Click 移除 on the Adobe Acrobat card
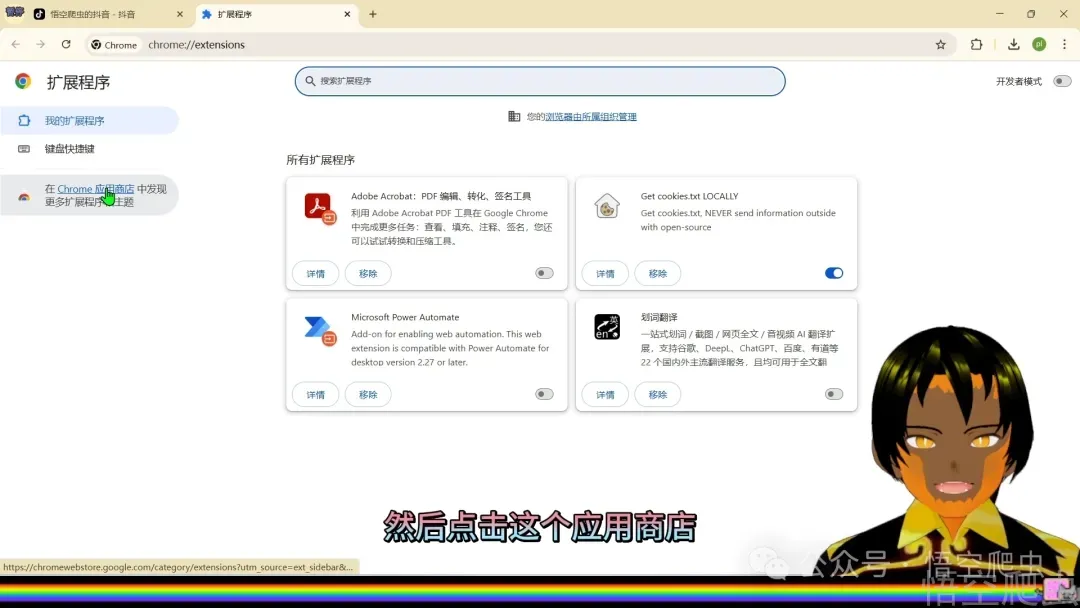The image size is (1080, 608). coord(368,272)
